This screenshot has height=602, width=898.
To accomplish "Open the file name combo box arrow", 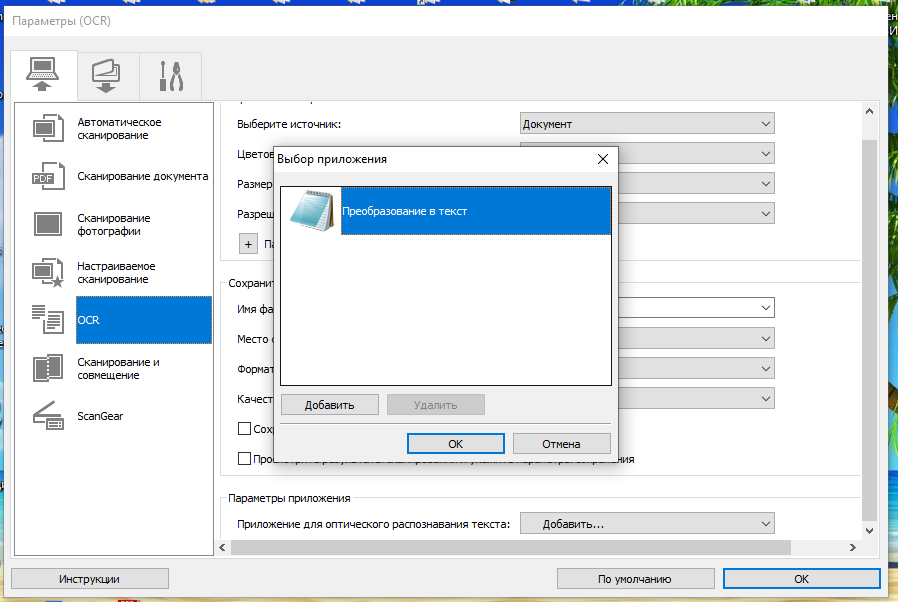I will pos(766,308).
